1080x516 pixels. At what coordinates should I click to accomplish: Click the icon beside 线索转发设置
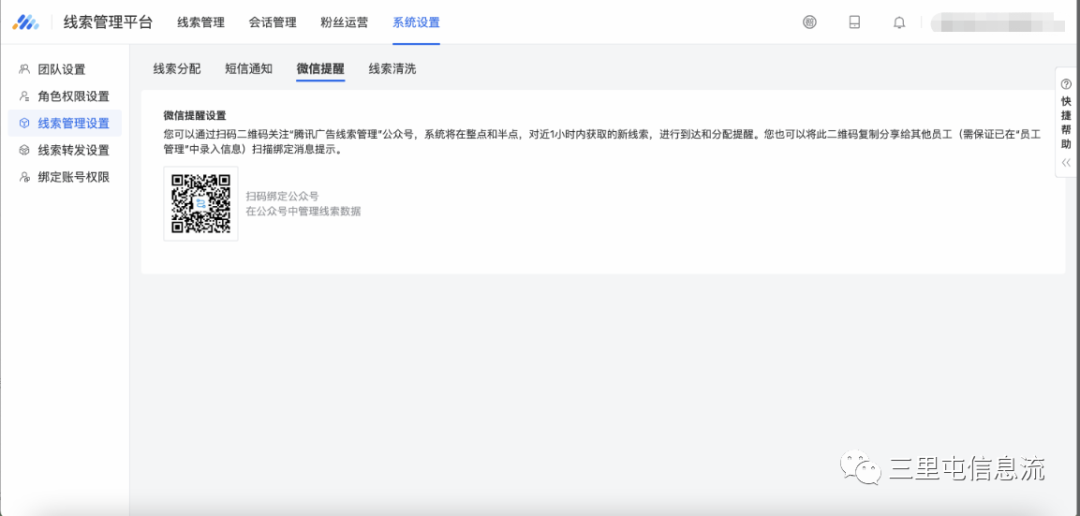(24, 150)
